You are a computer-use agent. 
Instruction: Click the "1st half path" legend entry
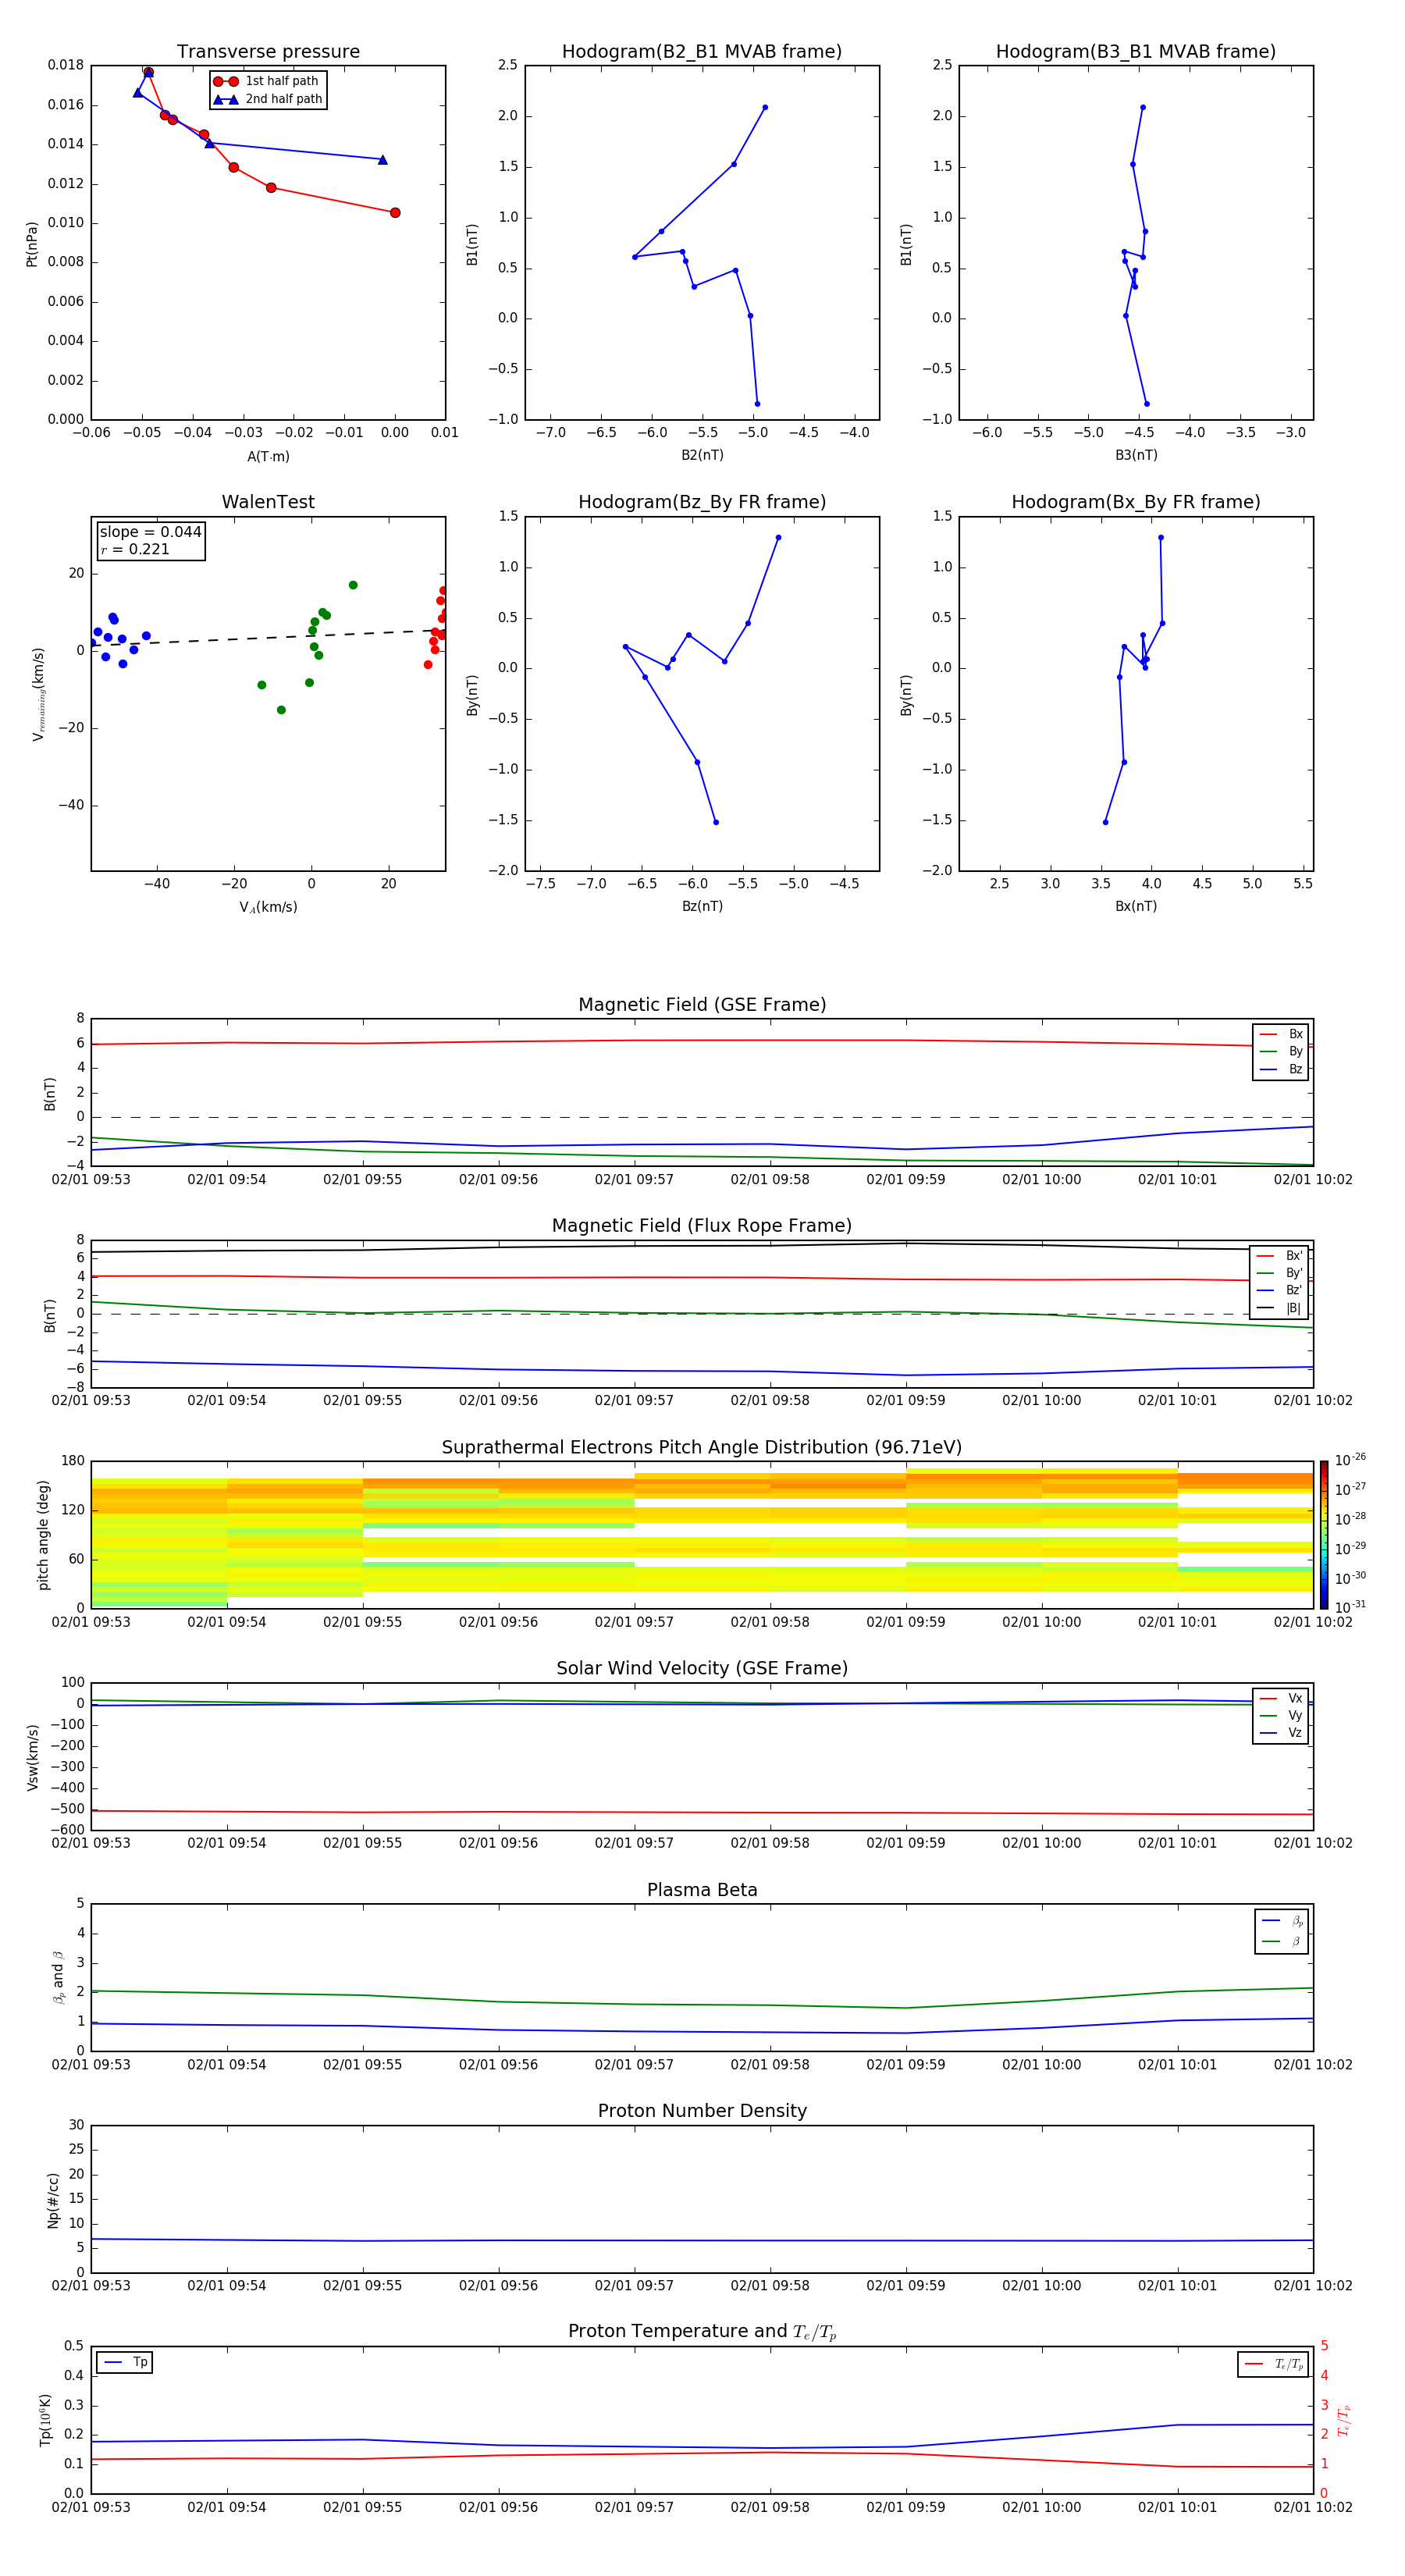(266, 81)
